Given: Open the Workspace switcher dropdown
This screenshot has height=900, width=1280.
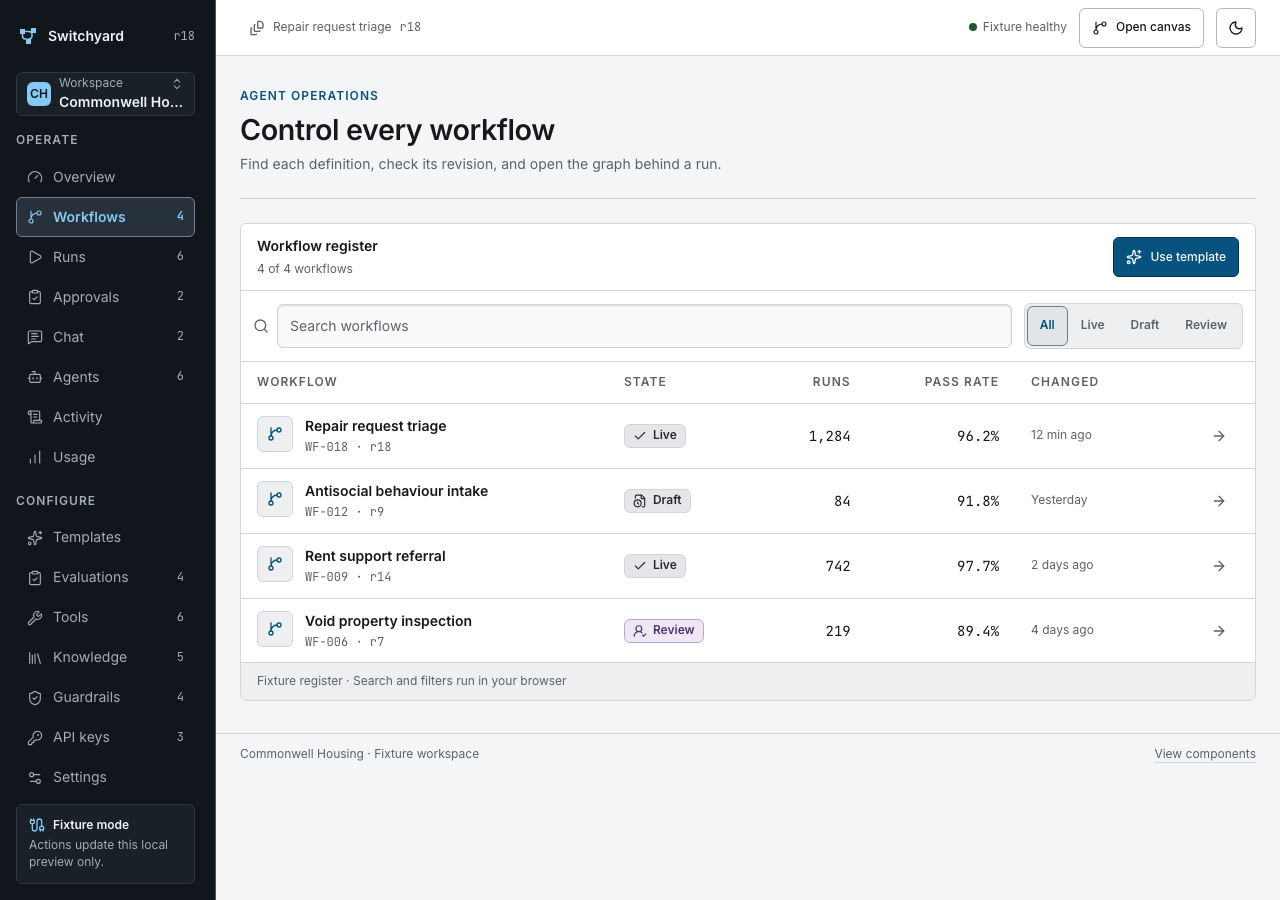Looking at the screenshot, I should (105, 94).
